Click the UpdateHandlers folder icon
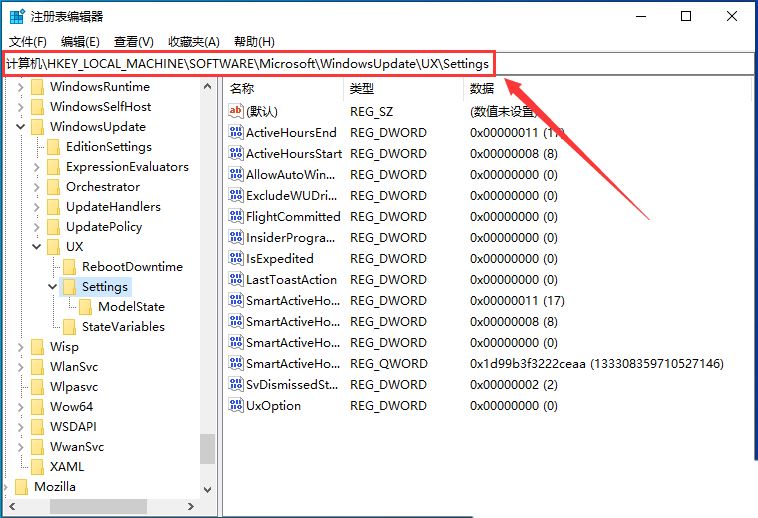Viewport: 758px width, 518px height. click(53, 207)
